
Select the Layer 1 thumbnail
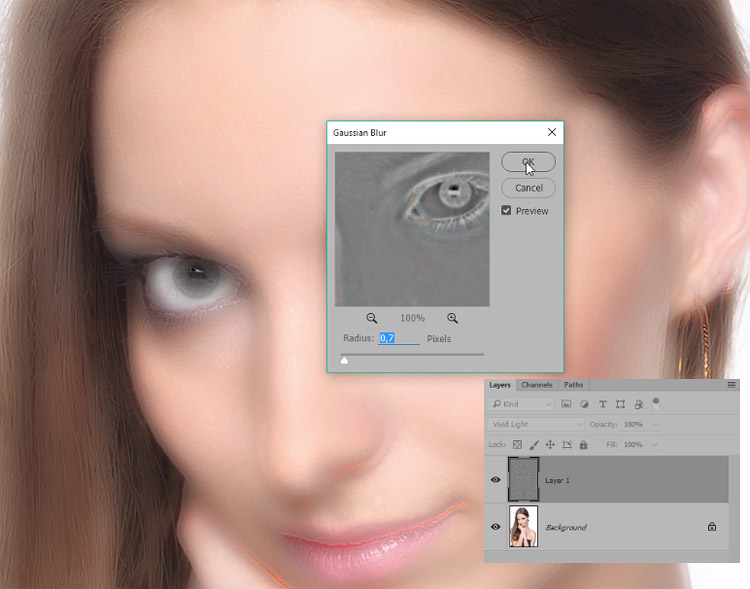click(523, 479)
